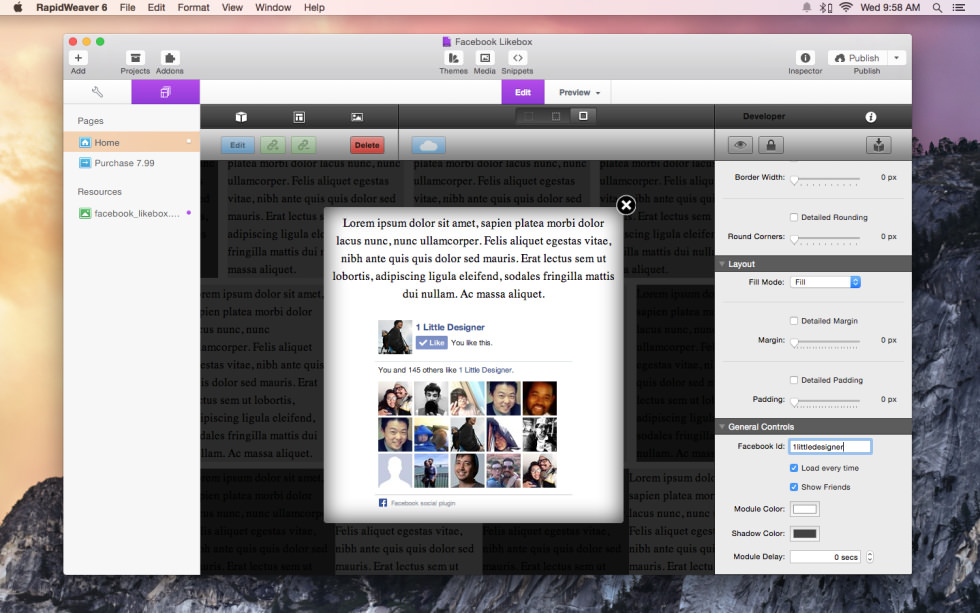
Task: Open the View menu
Action: point(232,7)
